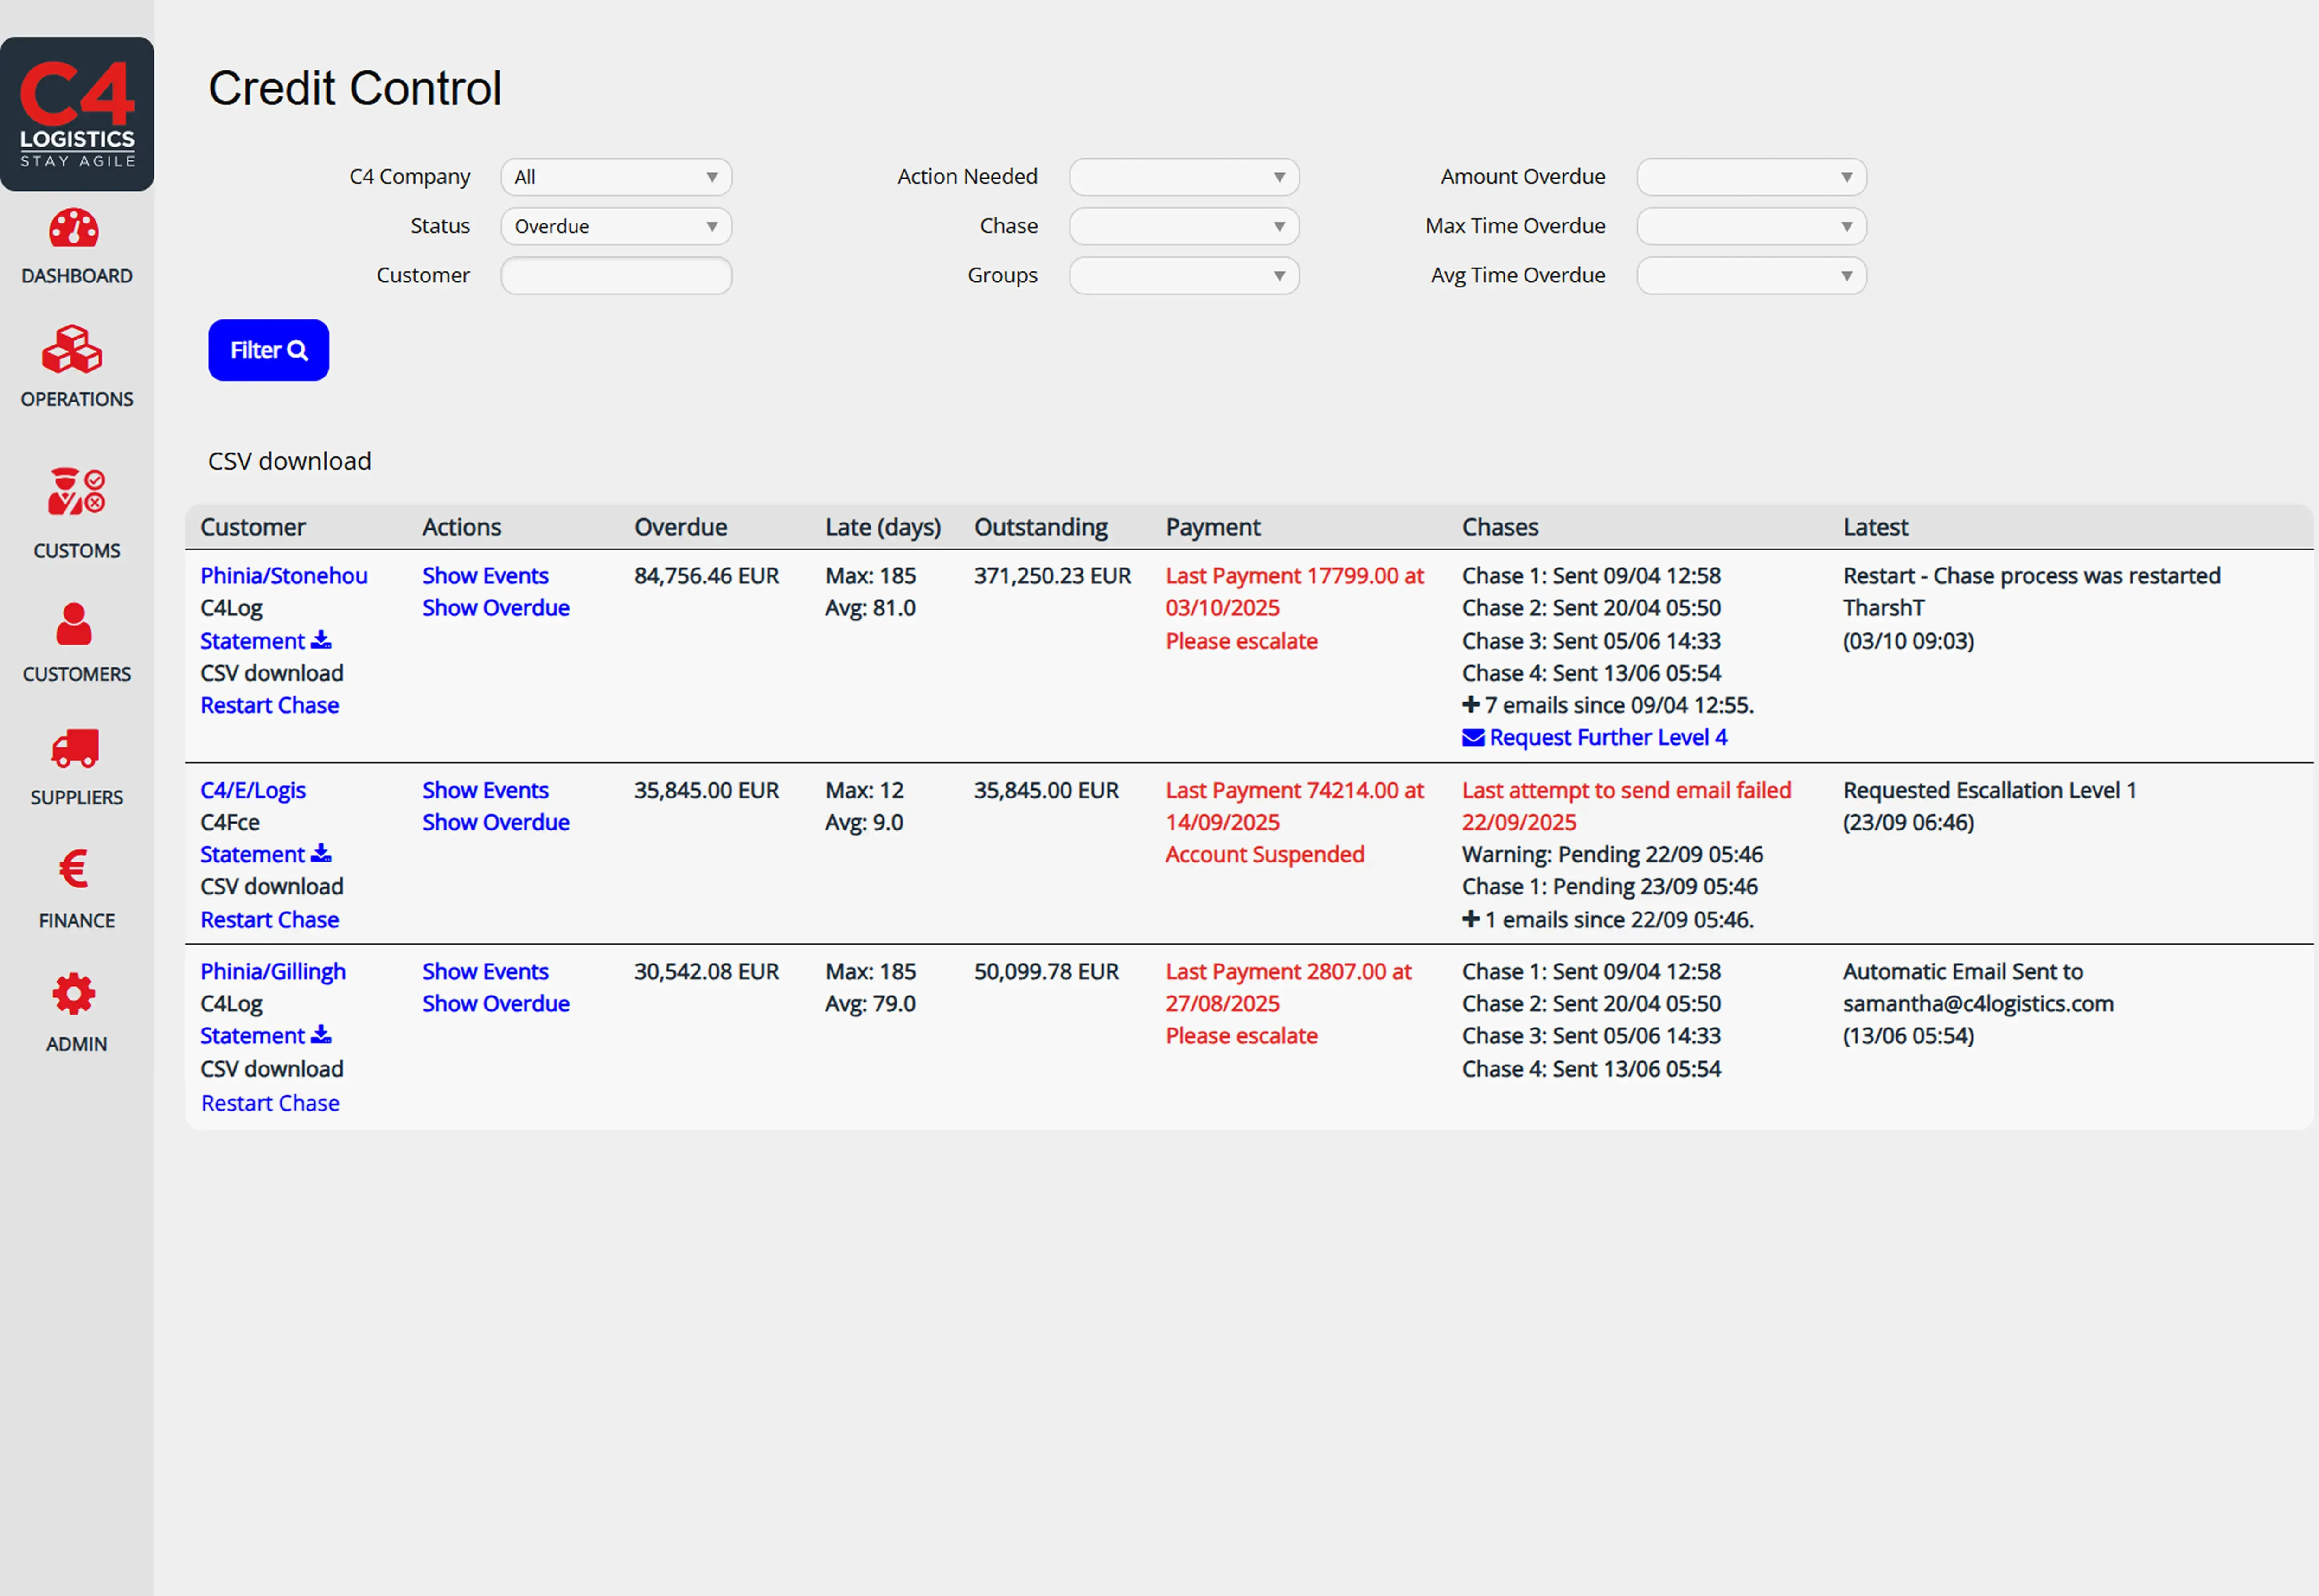Click Show Events for C4/E/Logis
Screen dimensions: 2319x1596
click(485, 790)
